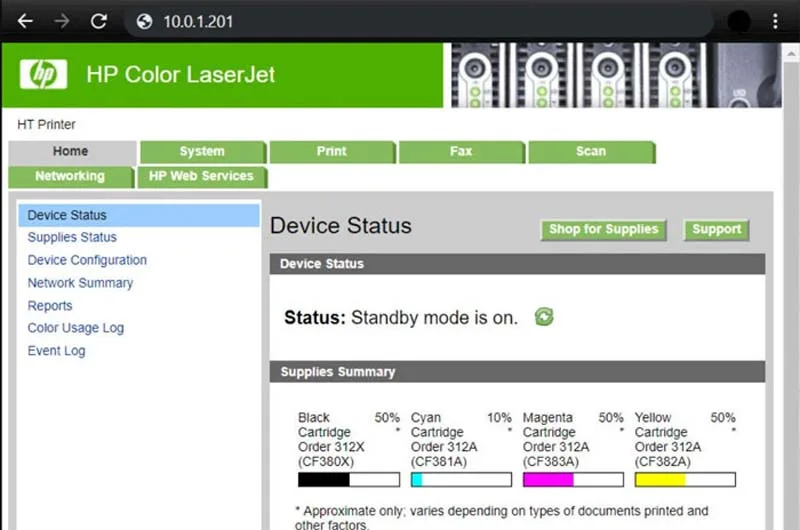Click the black cartridge level bar

pos(349,479)
